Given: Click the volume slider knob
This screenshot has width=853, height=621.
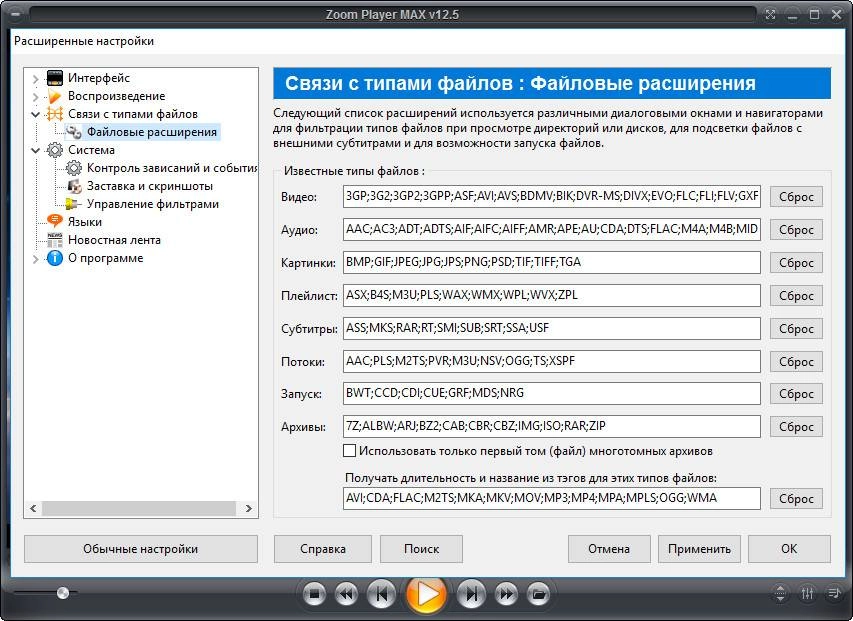Looking at the screenshot, I should 63,592.
